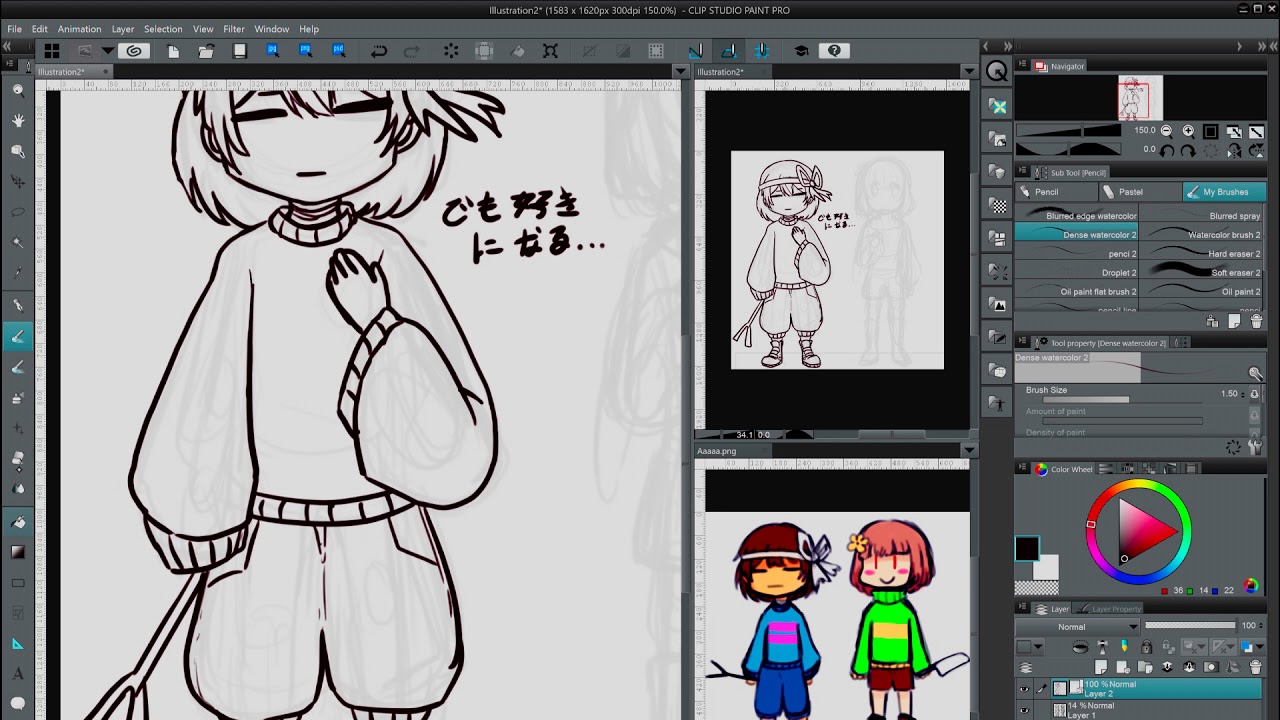Toggle clip to layer below
Image resolution: width=1280 pixels, height=720 pixels.
pos(1080,647)
